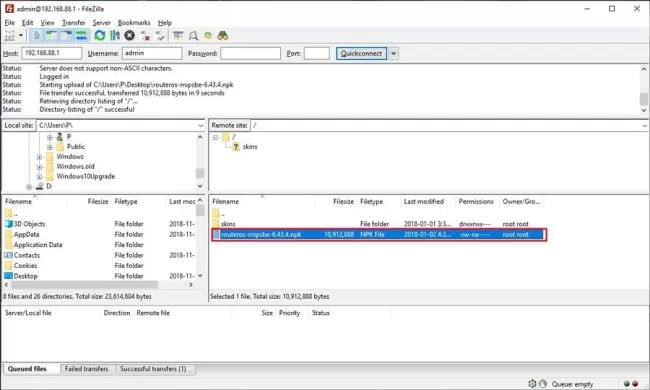Select Windows10Upgrade in the local tree
Screen dimensions: 650x390
coord(85,177)
